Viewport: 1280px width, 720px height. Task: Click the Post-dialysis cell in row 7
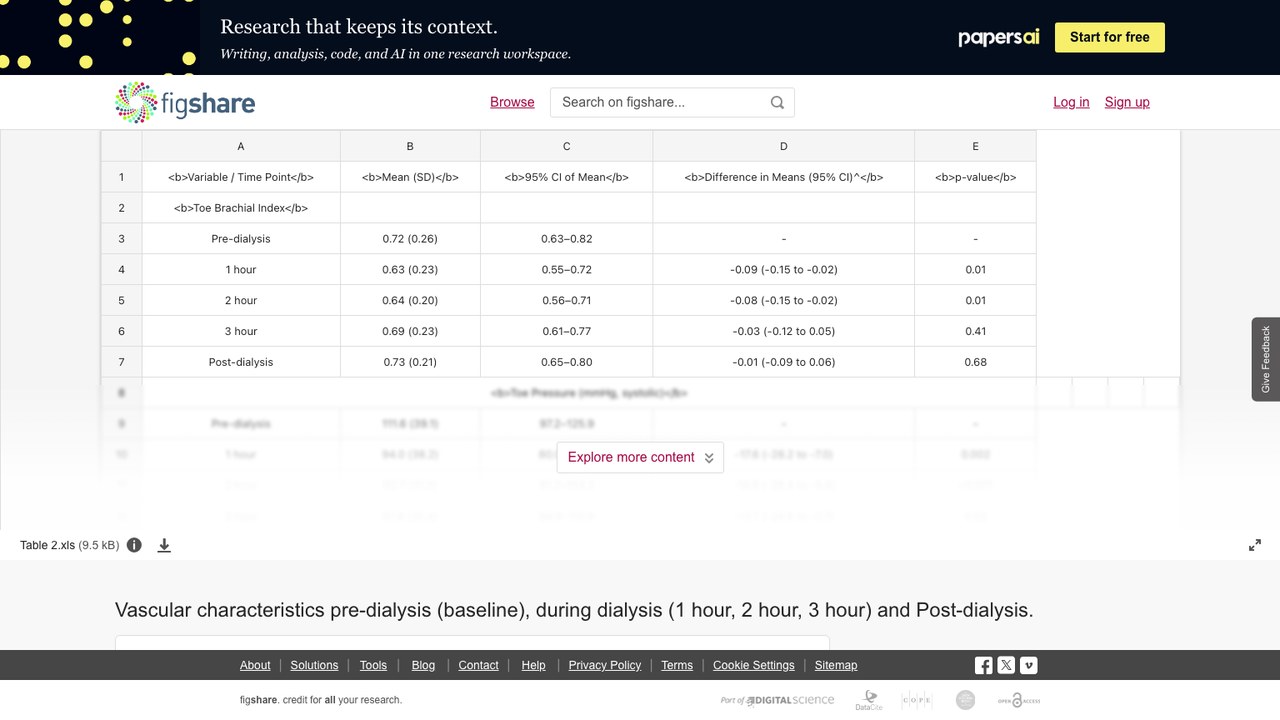coord(241,362)
